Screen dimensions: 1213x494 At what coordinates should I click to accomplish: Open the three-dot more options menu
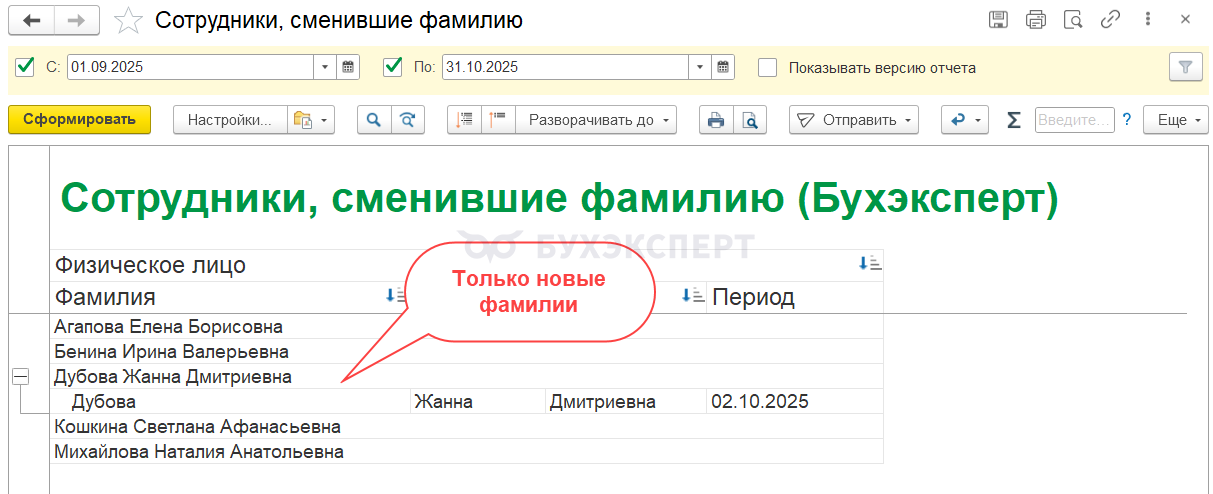[x=1148, y=19]
